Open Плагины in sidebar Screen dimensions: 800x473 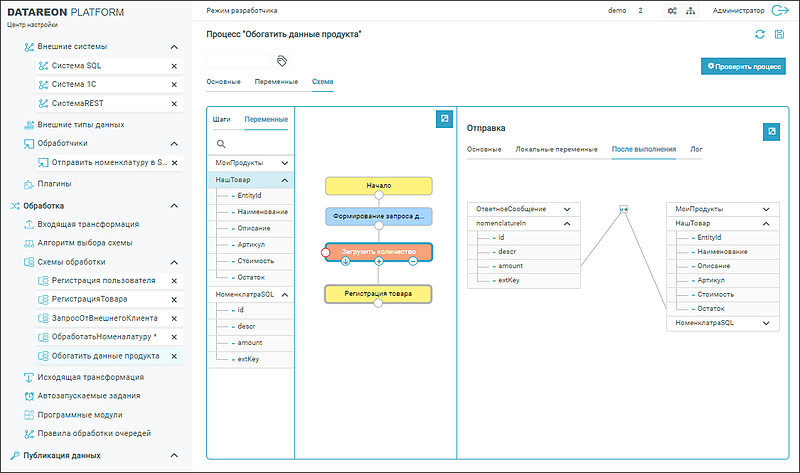(x=54, y=184)
